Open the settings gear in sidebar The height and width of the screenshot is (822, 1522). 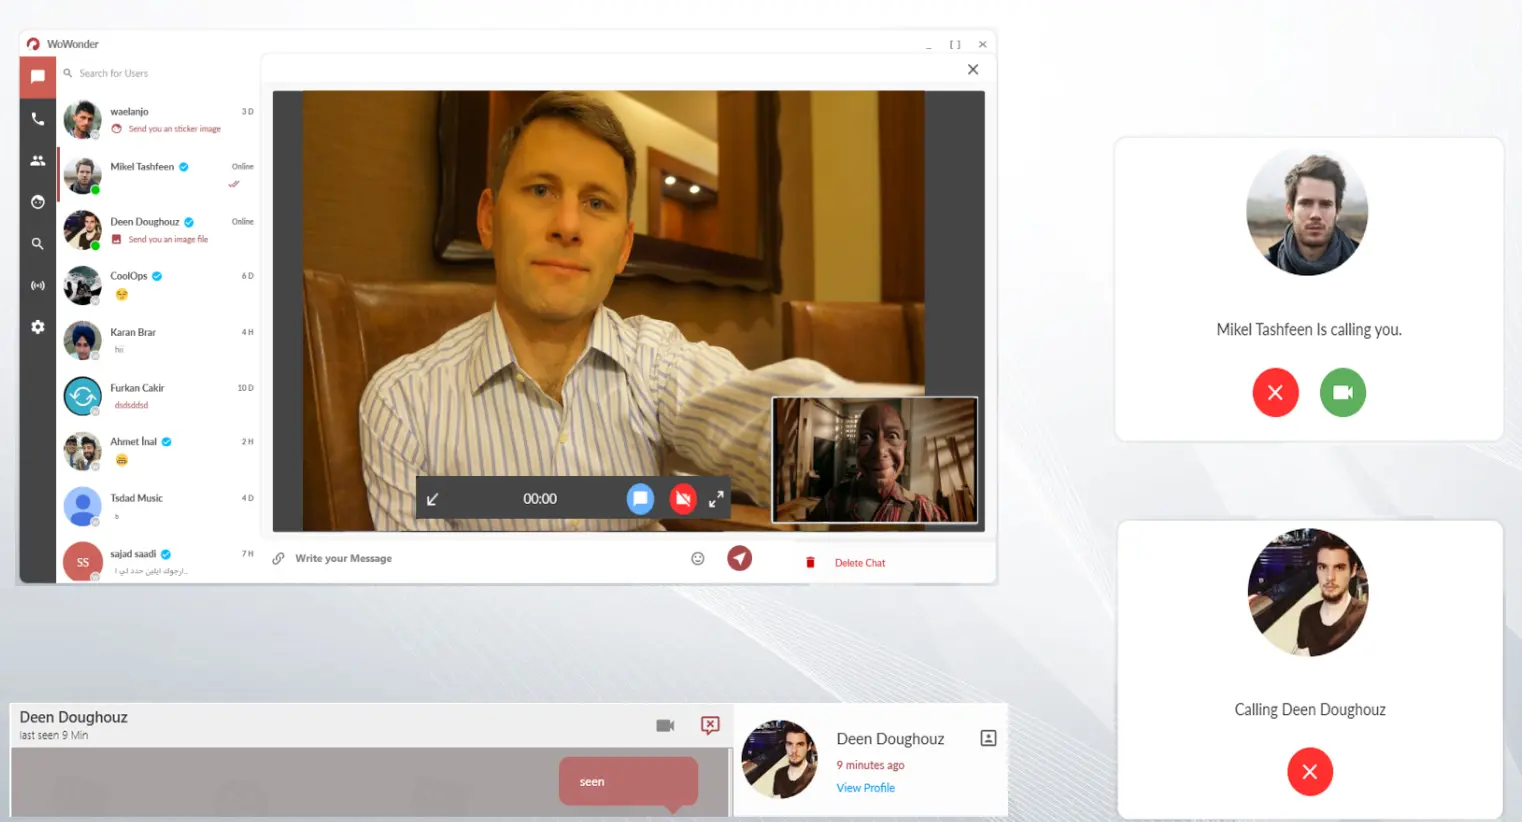(x=38, y=327)
